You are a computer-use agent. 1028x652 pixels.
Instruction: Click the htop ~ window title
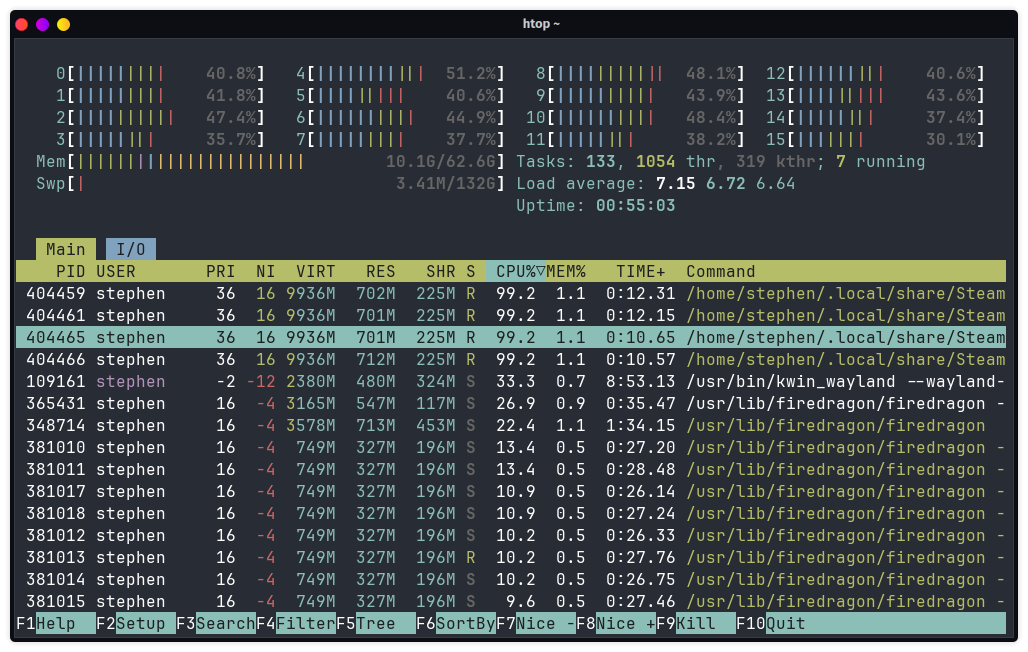[x=541, y=24]
